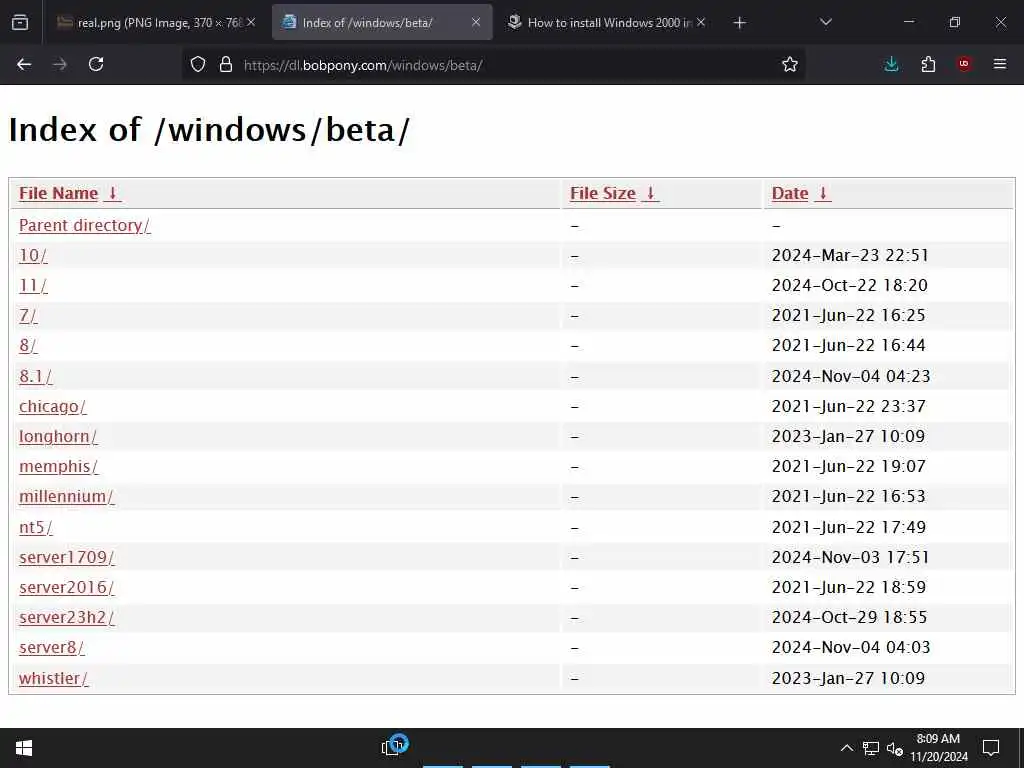
Task: Open the 10/ folder link
Action: 33,255
